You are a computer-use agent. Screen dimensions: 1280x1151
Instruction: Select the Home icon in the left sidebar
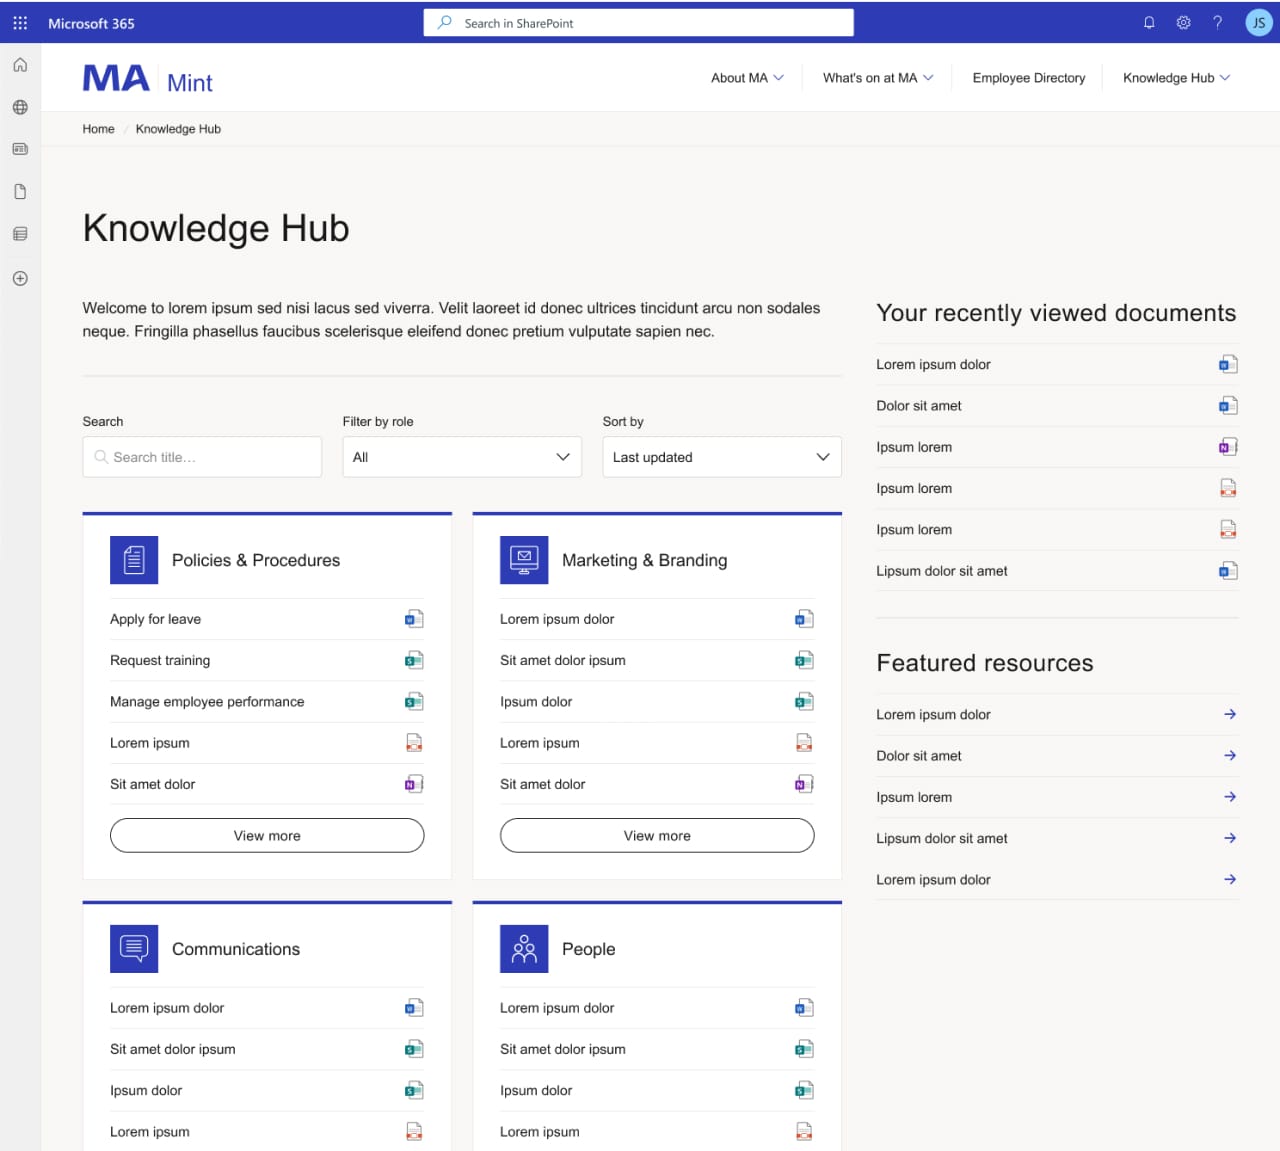click(x=20, y=64)
